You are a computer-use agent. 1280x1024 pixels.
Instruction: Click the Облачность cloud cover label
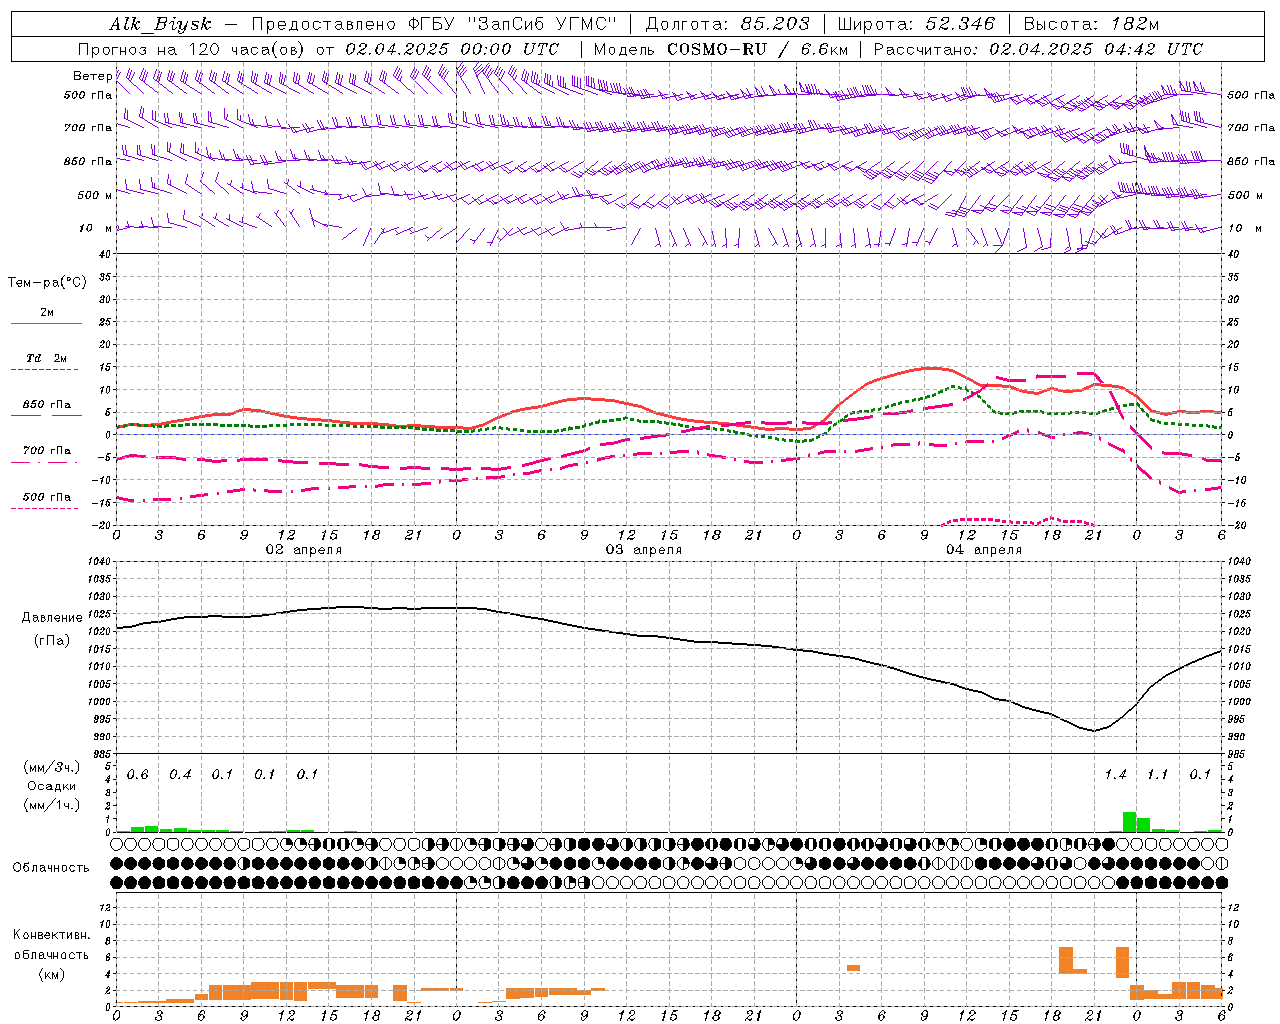click(51, 868)
